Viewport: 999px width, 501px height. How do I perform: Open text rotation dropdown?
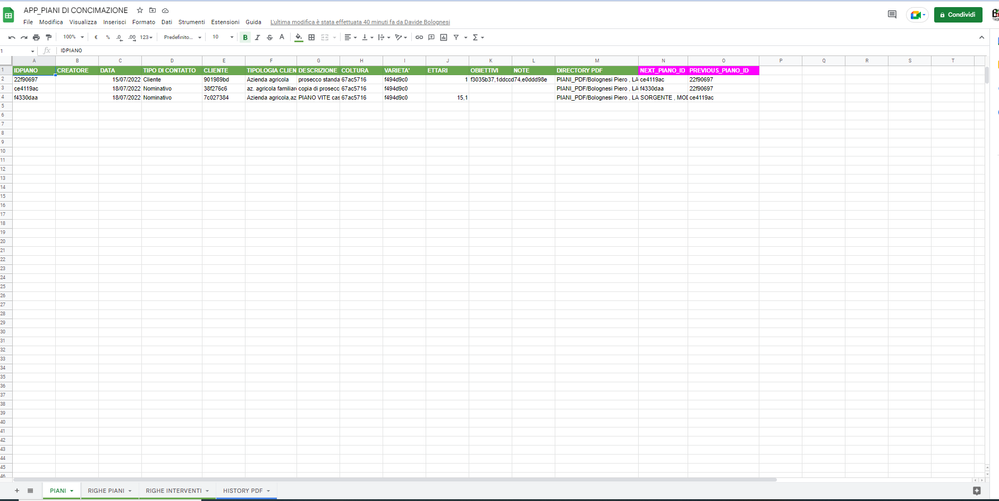tap(401, 38)
